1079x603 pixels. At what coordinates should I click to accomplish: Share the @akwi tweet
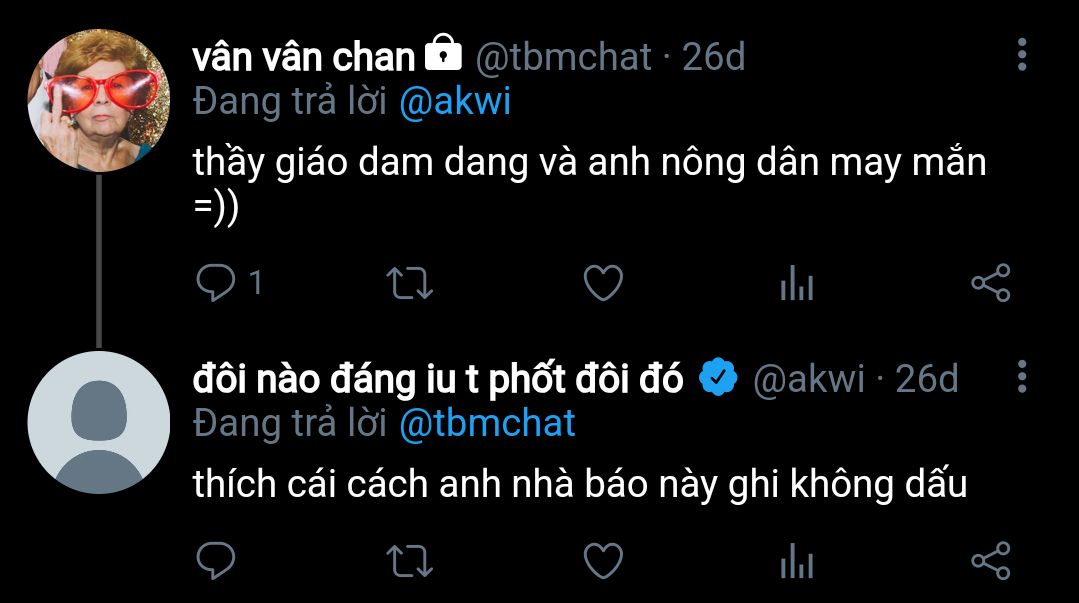tap(991, 560)
